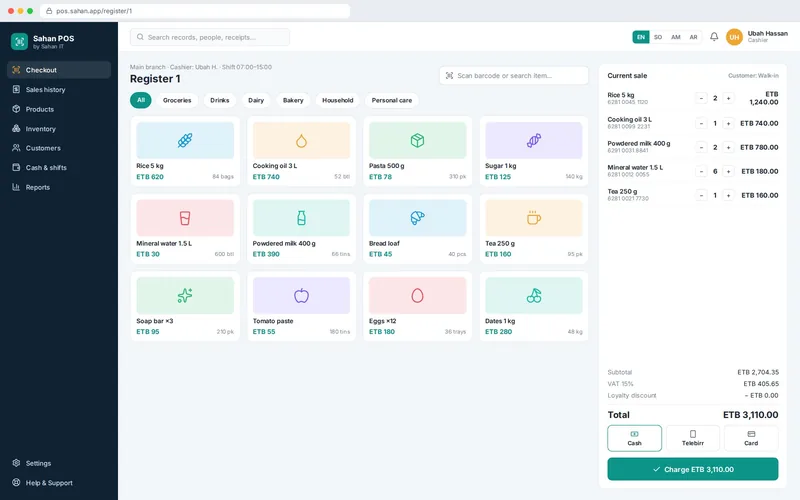Add Rice 5 kg product card
800x500 pixels.
tap(185, 151)
